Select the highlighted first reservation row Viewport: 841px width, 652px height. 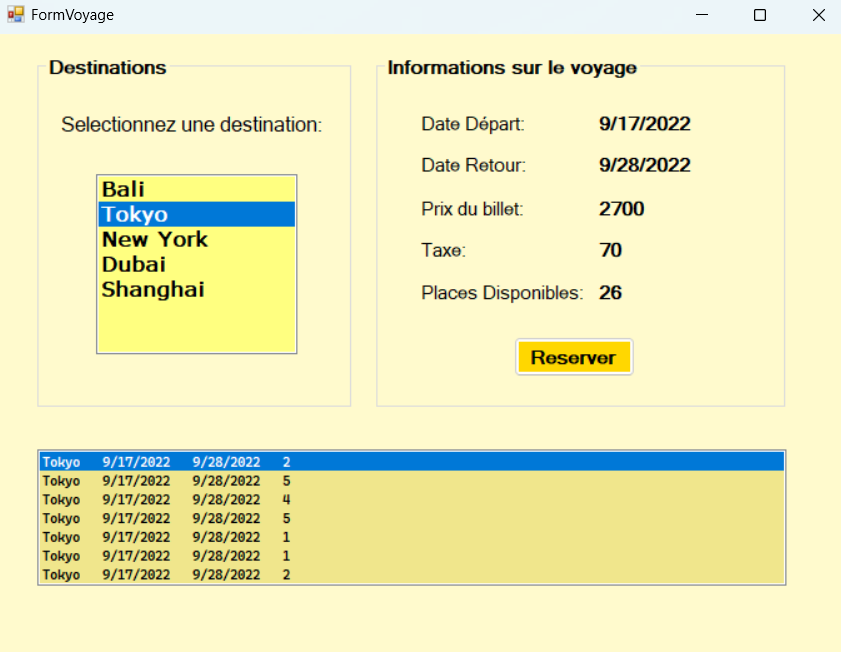point(411,462)
